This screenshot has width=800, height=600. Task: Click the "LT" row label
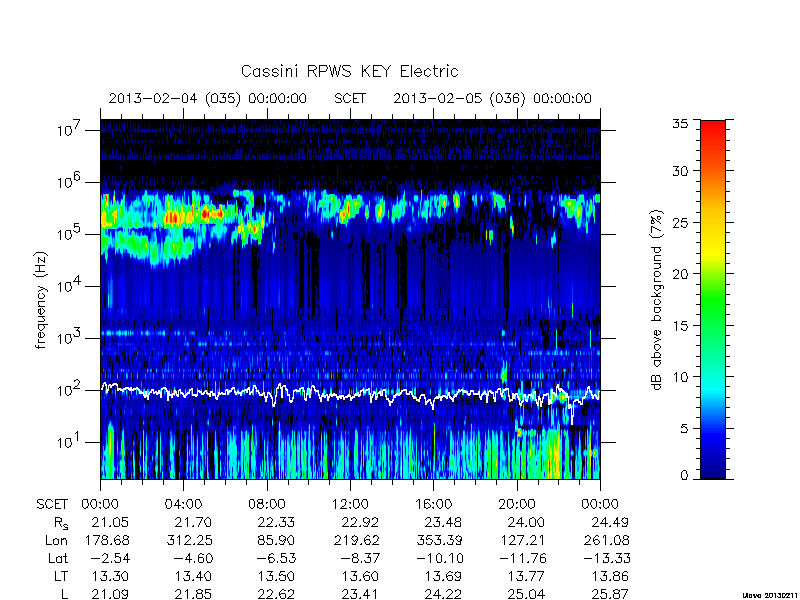coord(61,577)
